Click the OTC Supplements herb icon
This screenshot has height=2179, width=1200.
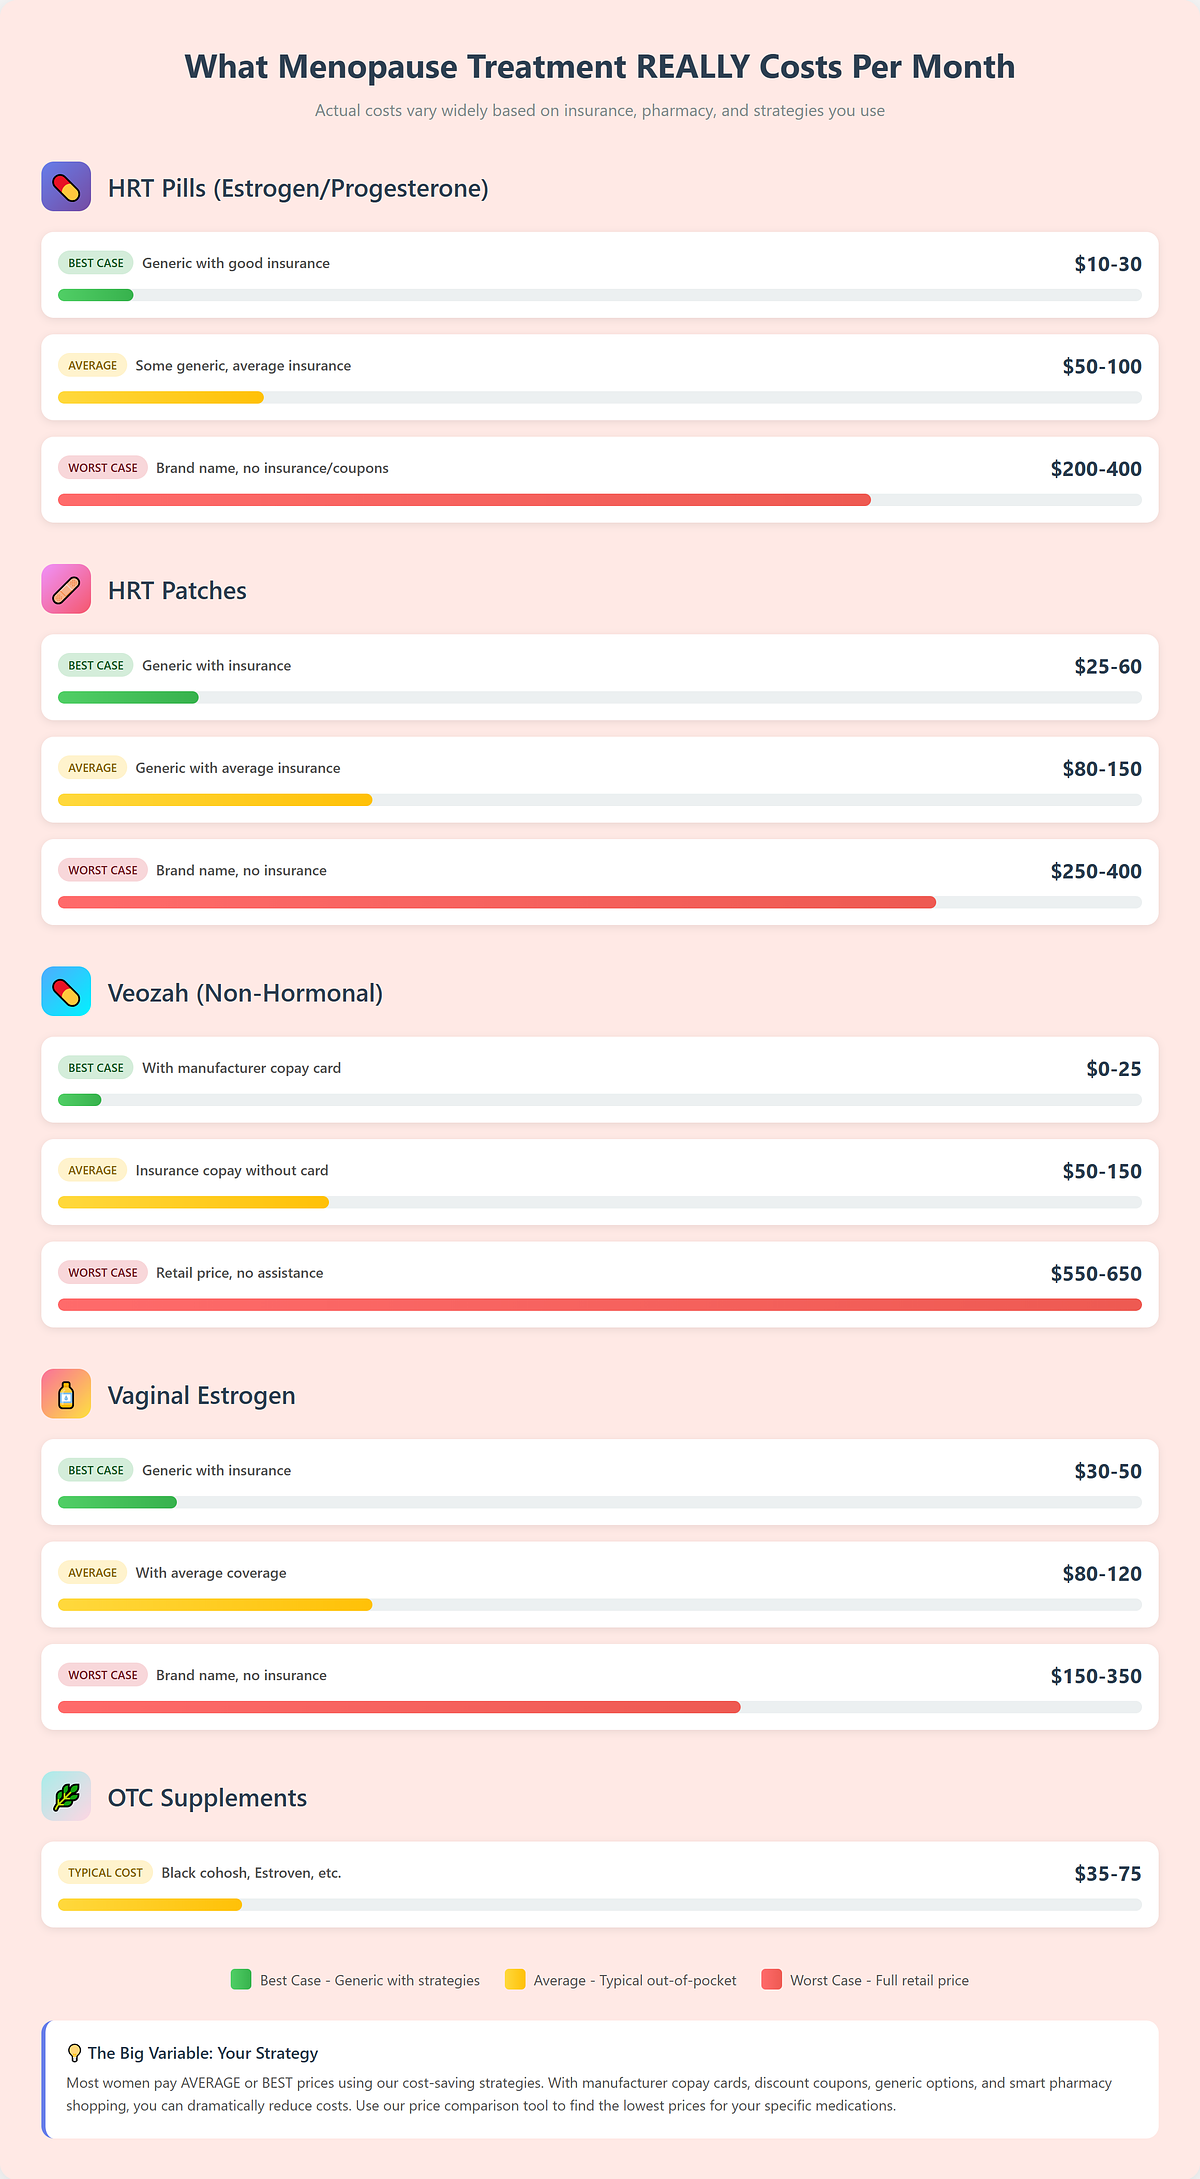tap(66, 1797)
